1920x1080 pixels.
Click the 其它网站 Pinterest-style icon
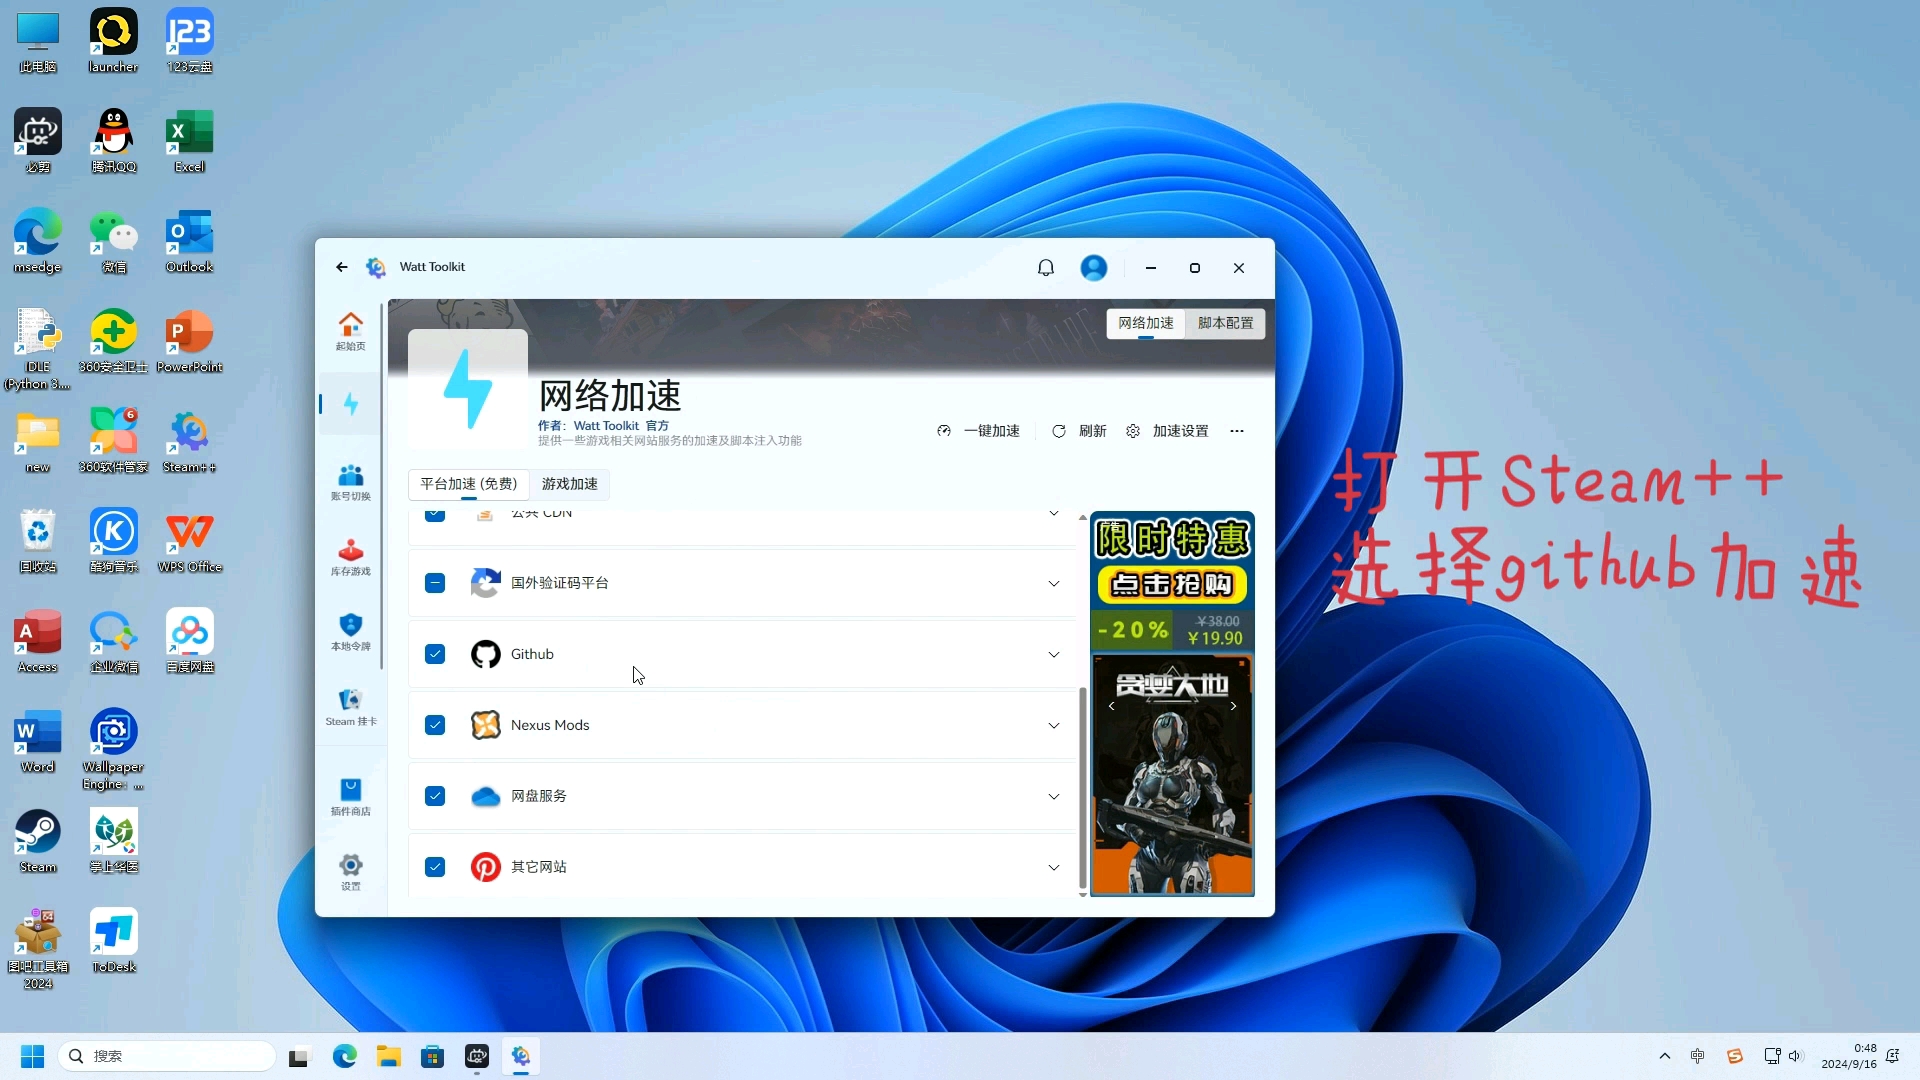coord(486,867)
